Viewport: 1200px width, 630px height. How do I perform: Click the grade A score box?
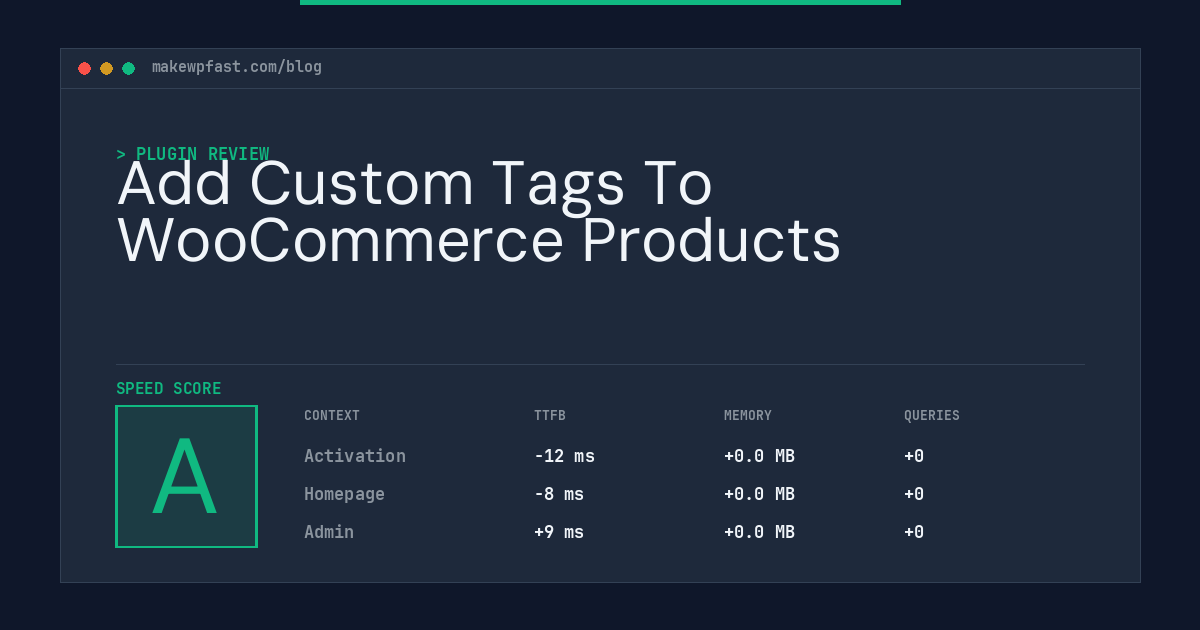[186, 476]
